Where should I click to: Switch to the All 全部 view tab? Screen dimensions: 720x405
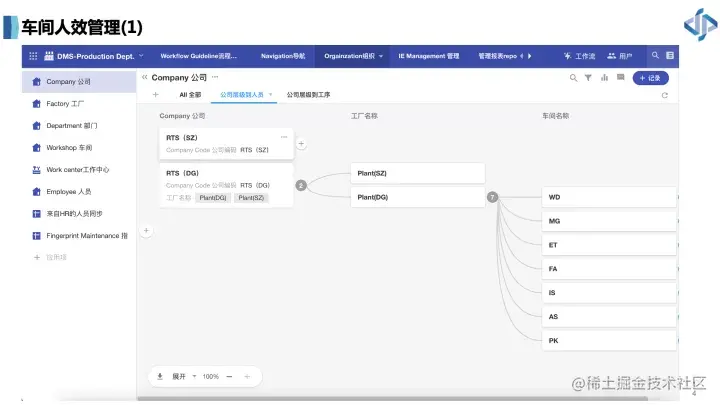(x=190, y=95)
